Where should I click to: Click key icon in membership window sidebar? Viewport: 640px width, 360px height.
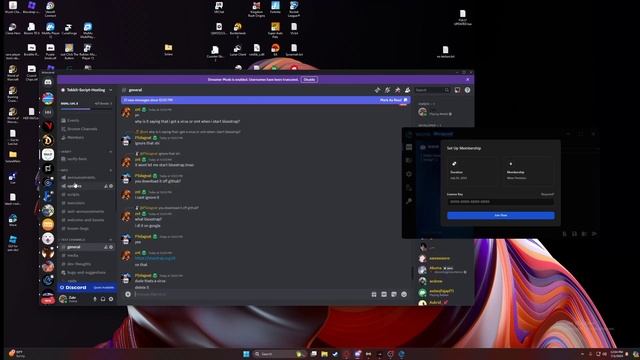click(x=409, y=201)
